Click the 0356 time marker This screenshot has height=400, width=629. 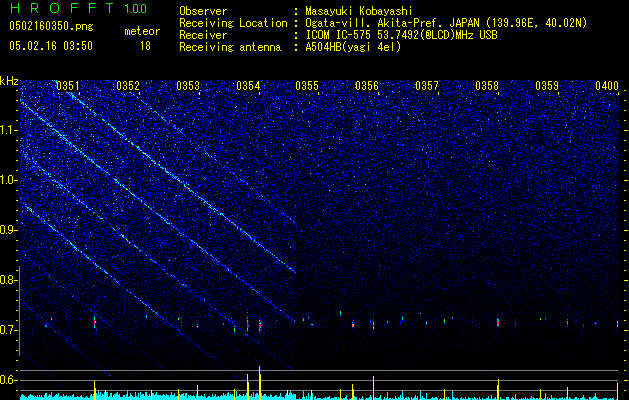(x=367, y=86)
